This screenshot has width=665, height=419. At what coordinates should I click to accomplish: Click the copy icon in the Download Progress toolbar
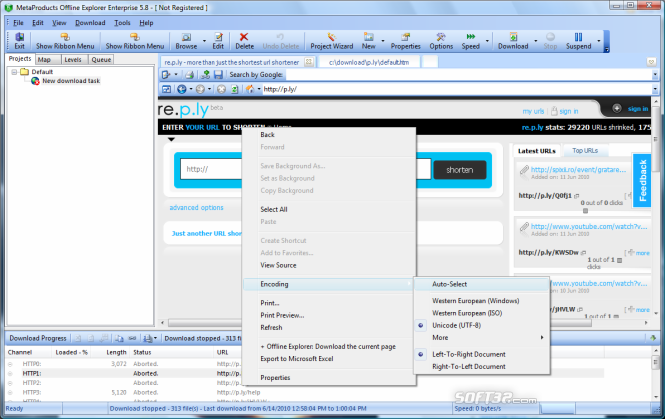[x=119, y=338]
